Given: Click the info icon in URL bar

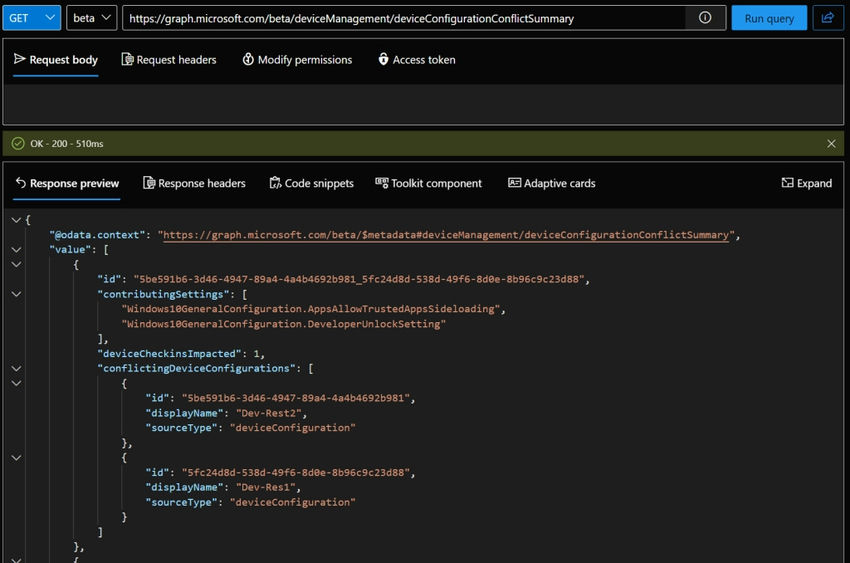Looking at the screenshot, I should point(705,18).
